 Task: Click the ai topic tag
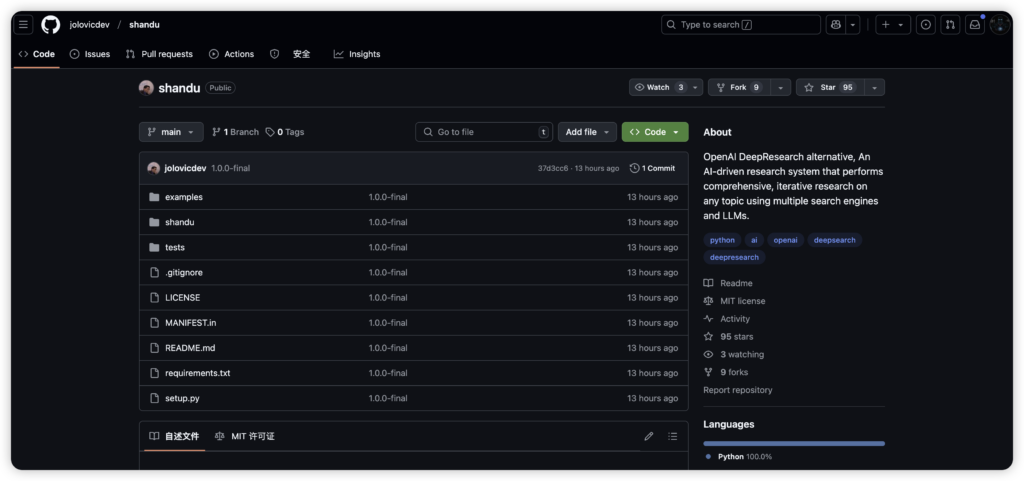(754, 240)
